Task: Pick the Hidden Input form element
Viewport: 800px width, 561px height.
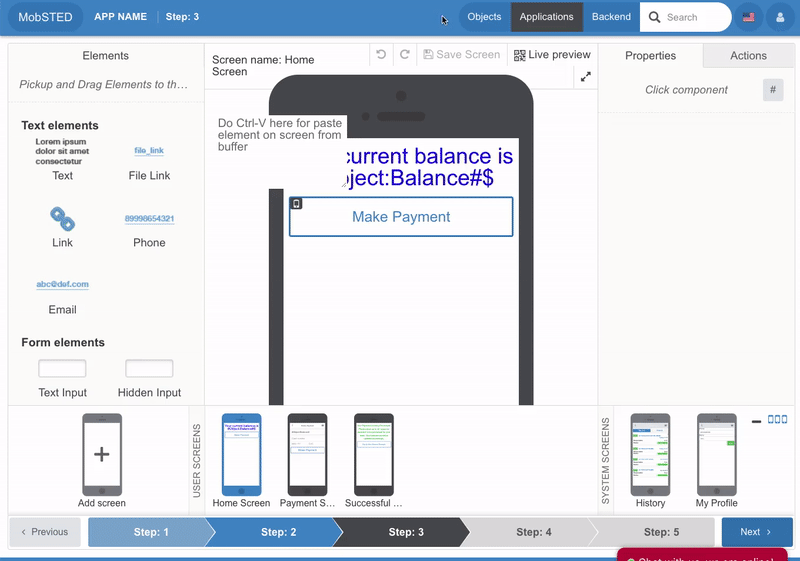Action: tap(149, 378)
